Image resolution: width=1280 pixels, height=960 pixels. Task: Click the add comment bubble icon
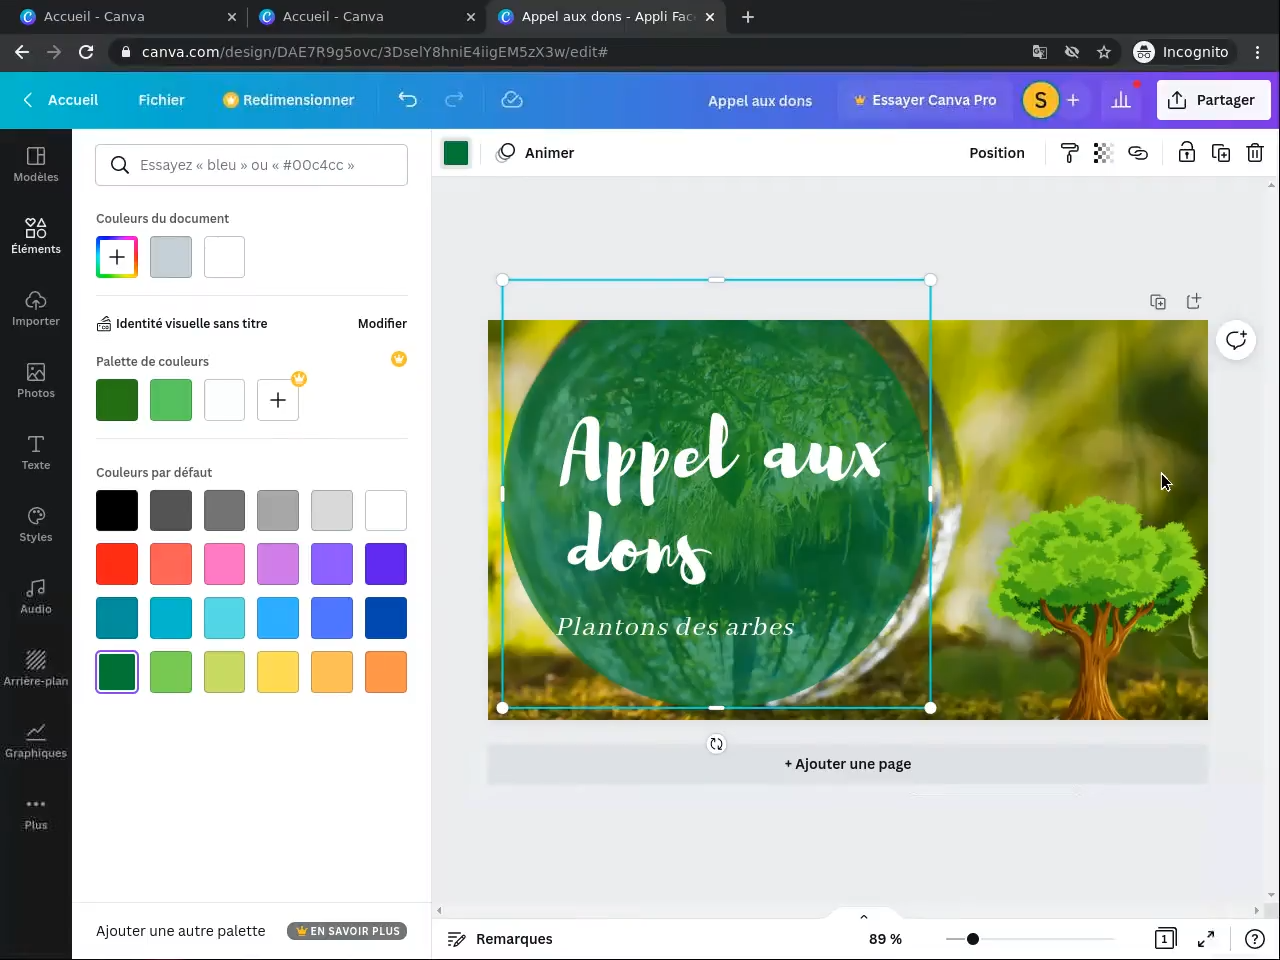[1236, 340]
